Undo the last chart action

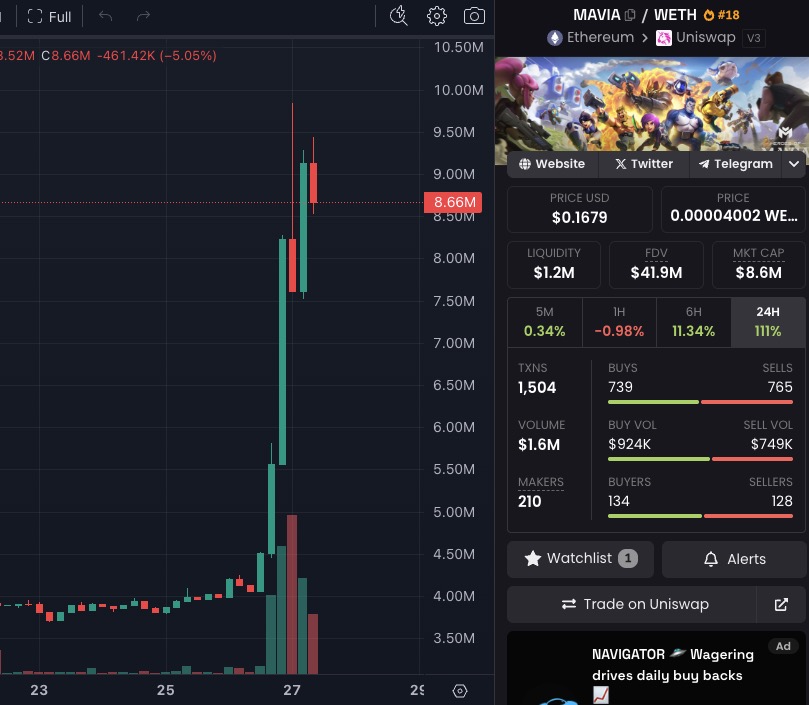pyautogui.click(x=105, y=17)
